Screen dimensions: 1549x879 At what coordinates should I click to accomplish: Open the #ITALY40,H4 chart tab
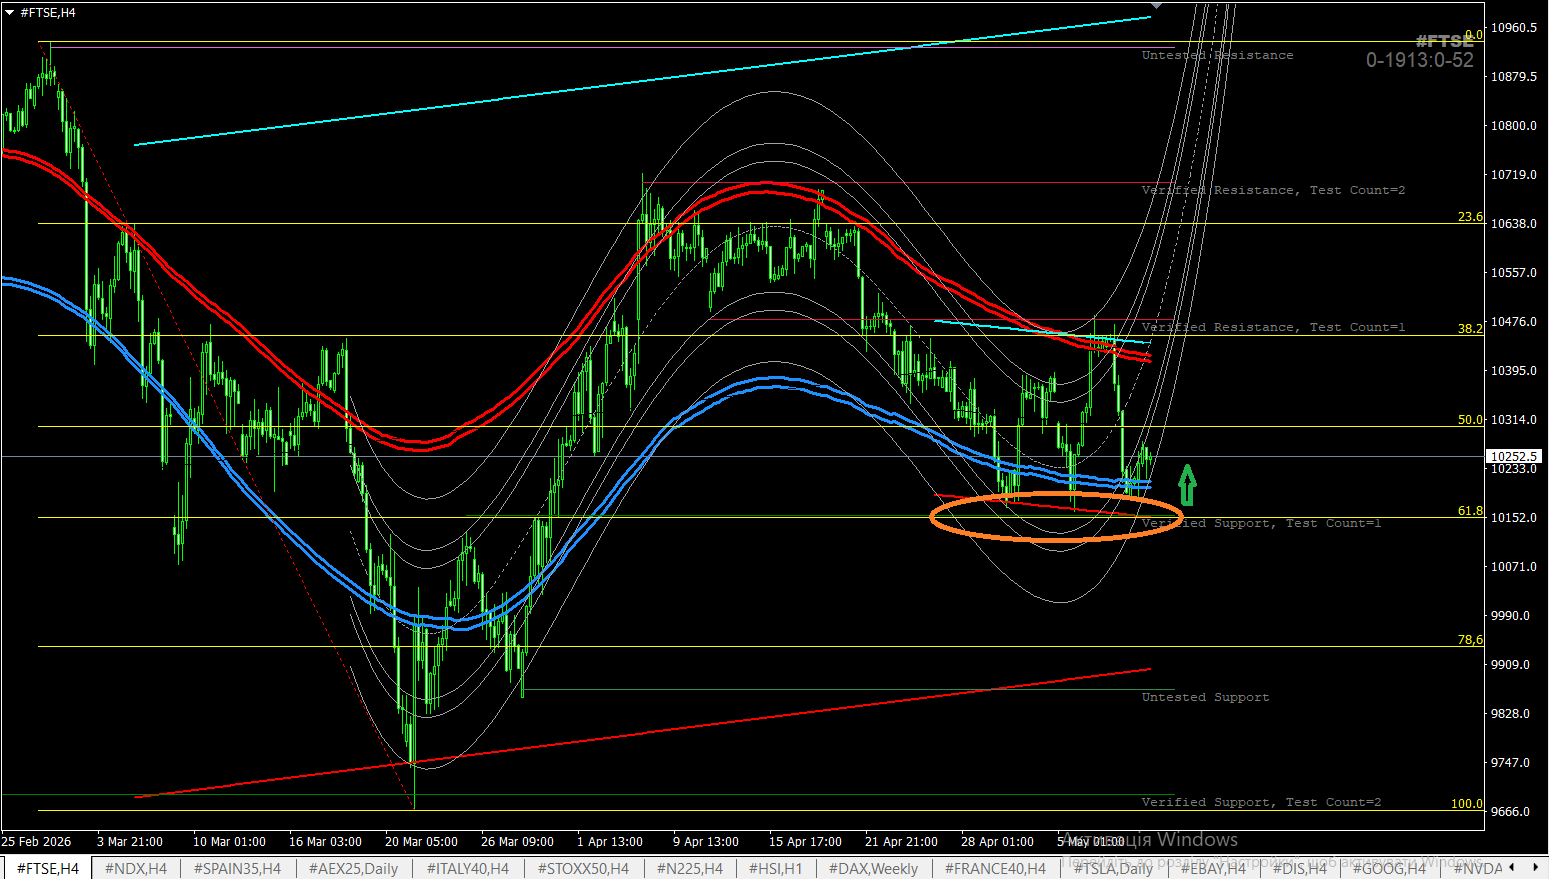point(467,868)
